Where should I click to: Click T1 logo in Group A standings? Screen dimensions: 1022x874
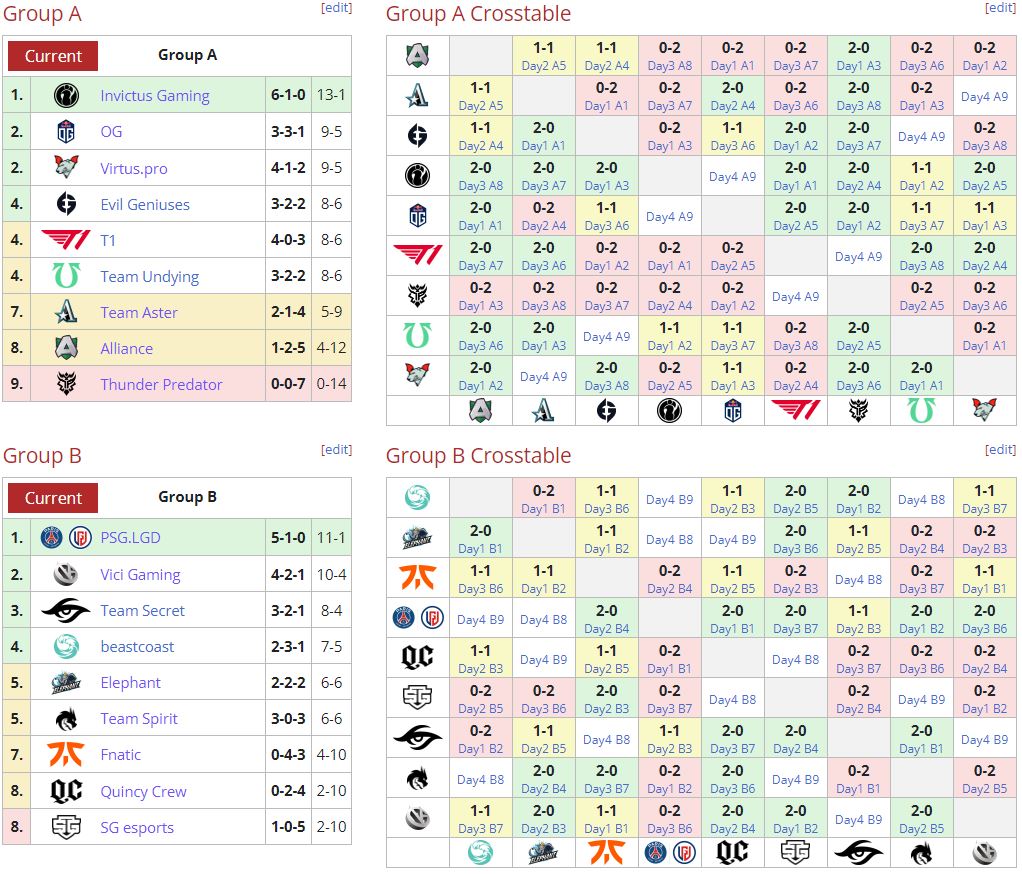click(x=66, y=240)
